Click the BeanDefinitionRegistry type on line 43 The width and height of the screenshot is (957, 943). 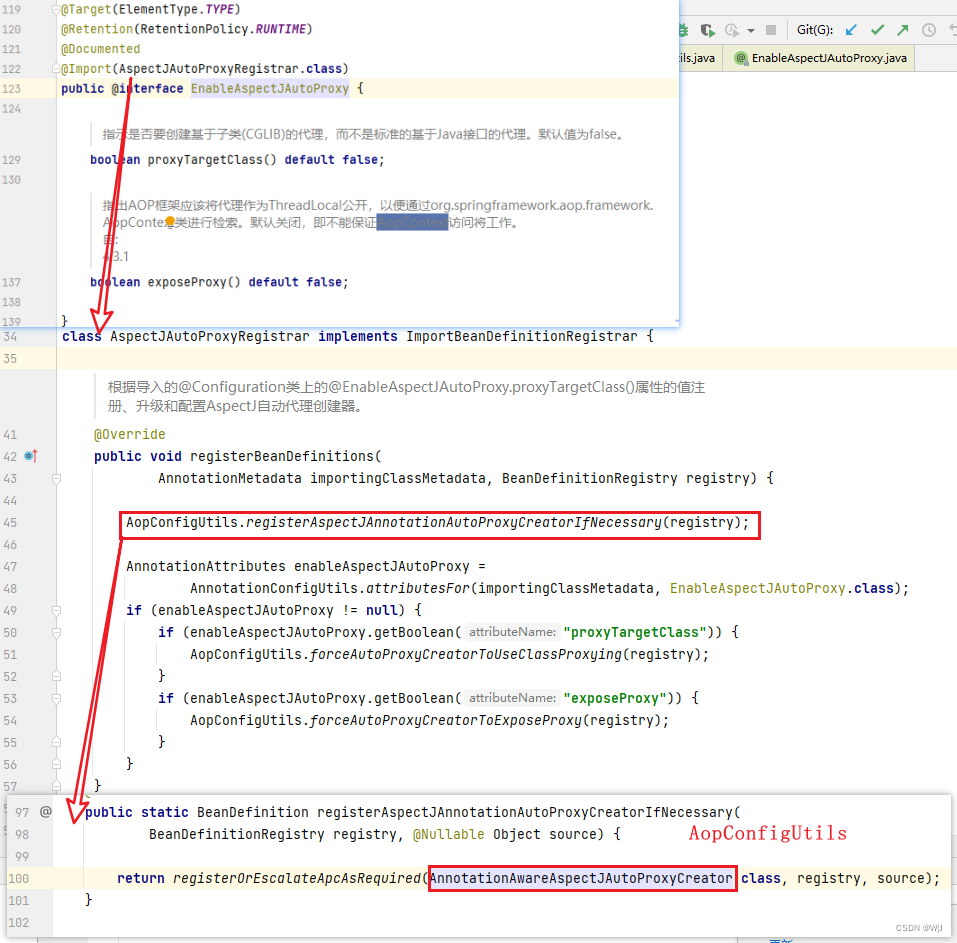tap(590, 479)
